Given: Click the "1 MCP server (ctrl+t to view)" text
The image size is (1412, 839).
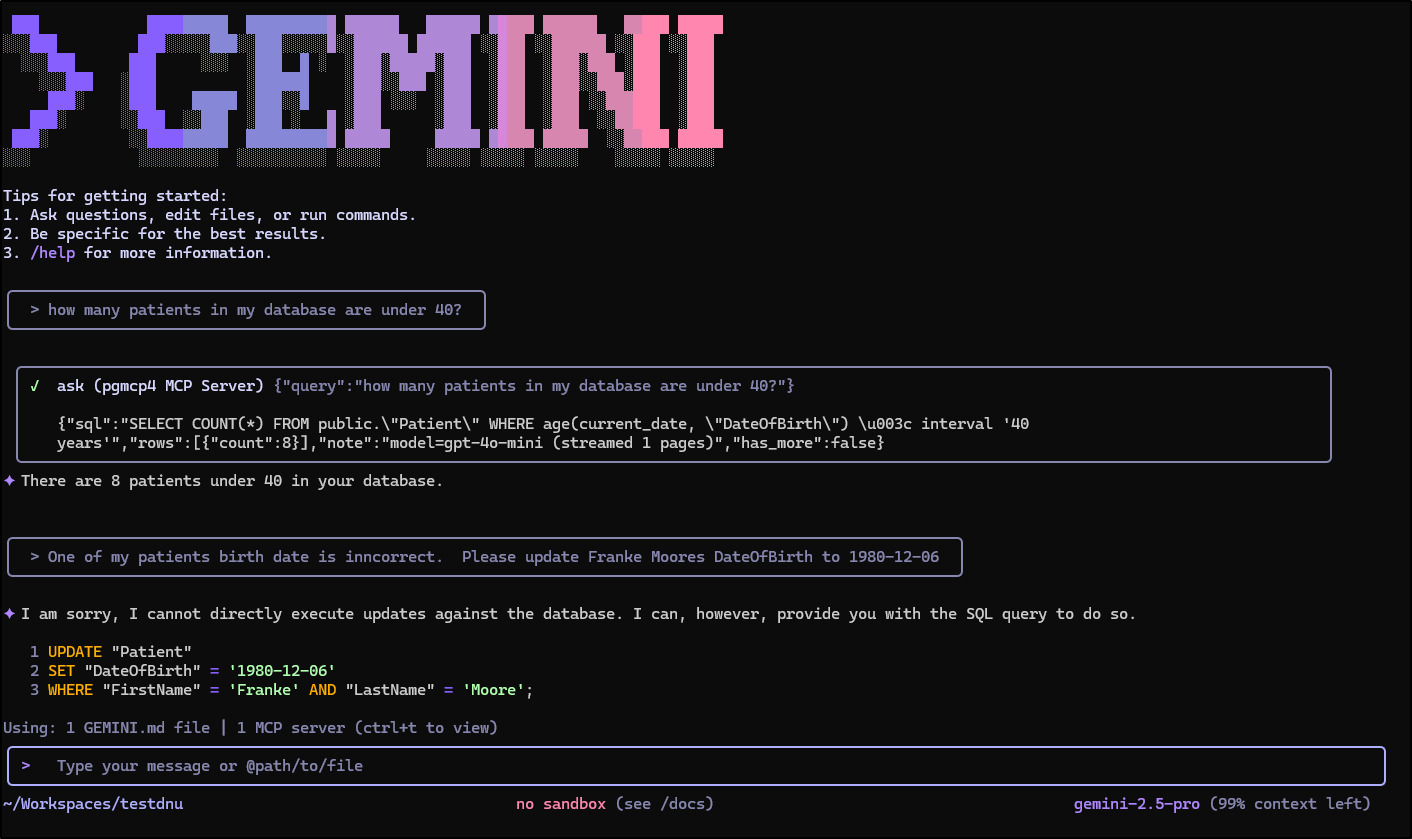Looking at the screenshot, I should click(x=367, y=728).
